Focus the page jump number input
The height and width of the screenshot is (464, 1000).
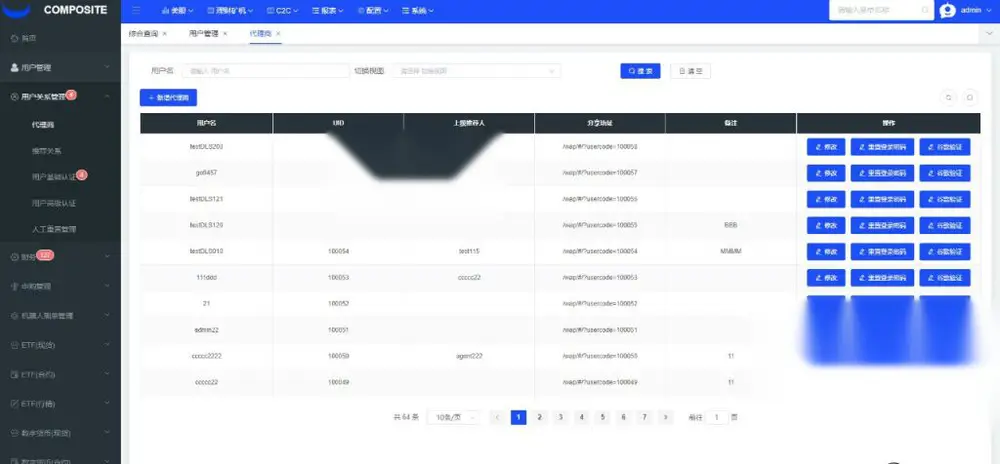click(x=717, y=417)
